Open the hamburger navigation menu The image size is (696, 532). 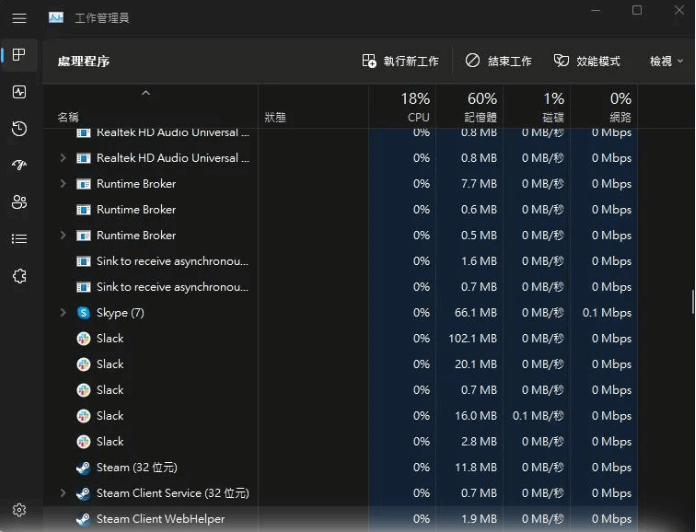tap(19, 18)
